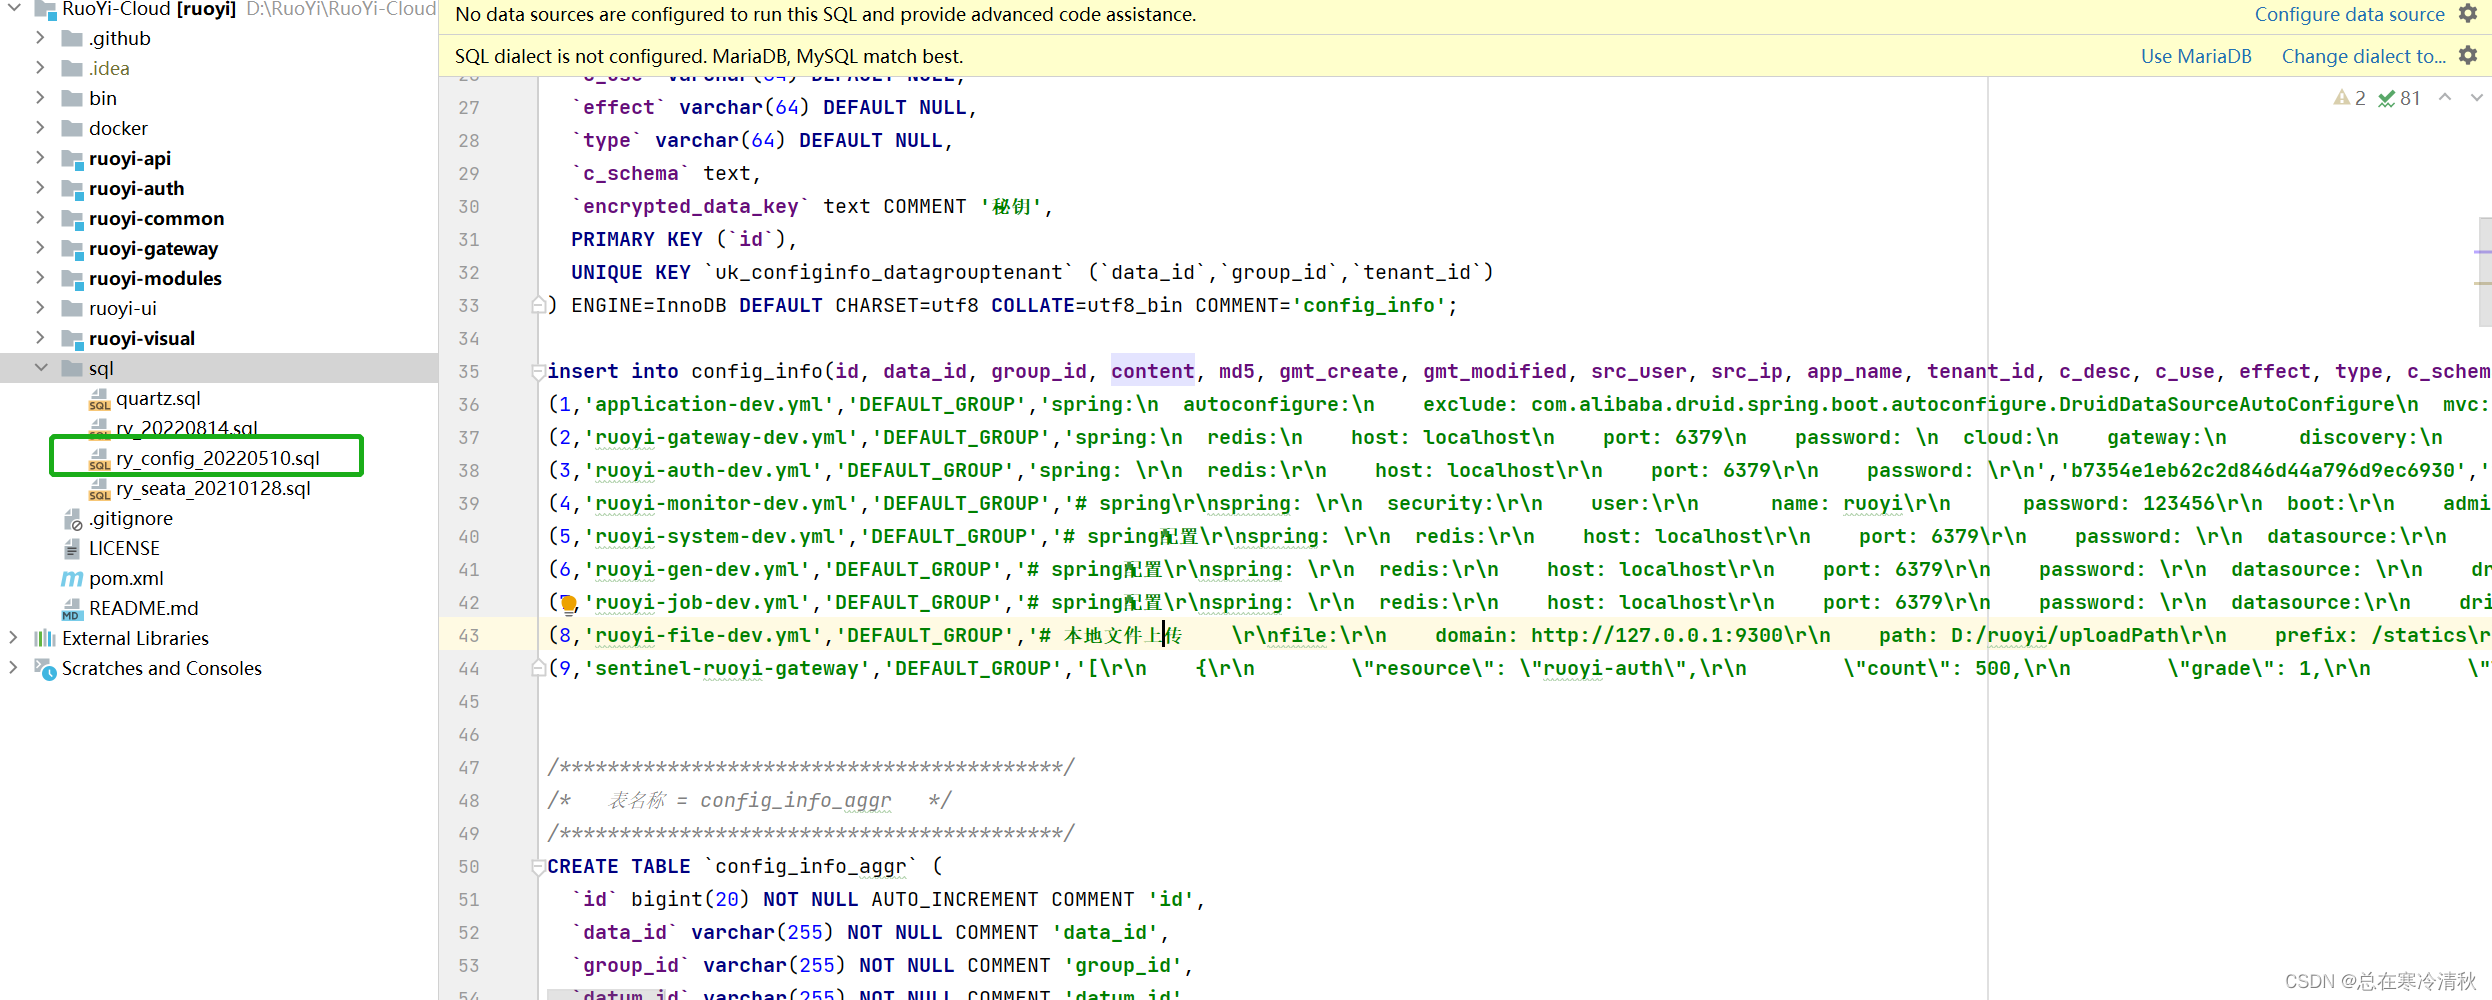Click Configure data source link
Screen dimensions: 2492x1000
(2349, 14)
